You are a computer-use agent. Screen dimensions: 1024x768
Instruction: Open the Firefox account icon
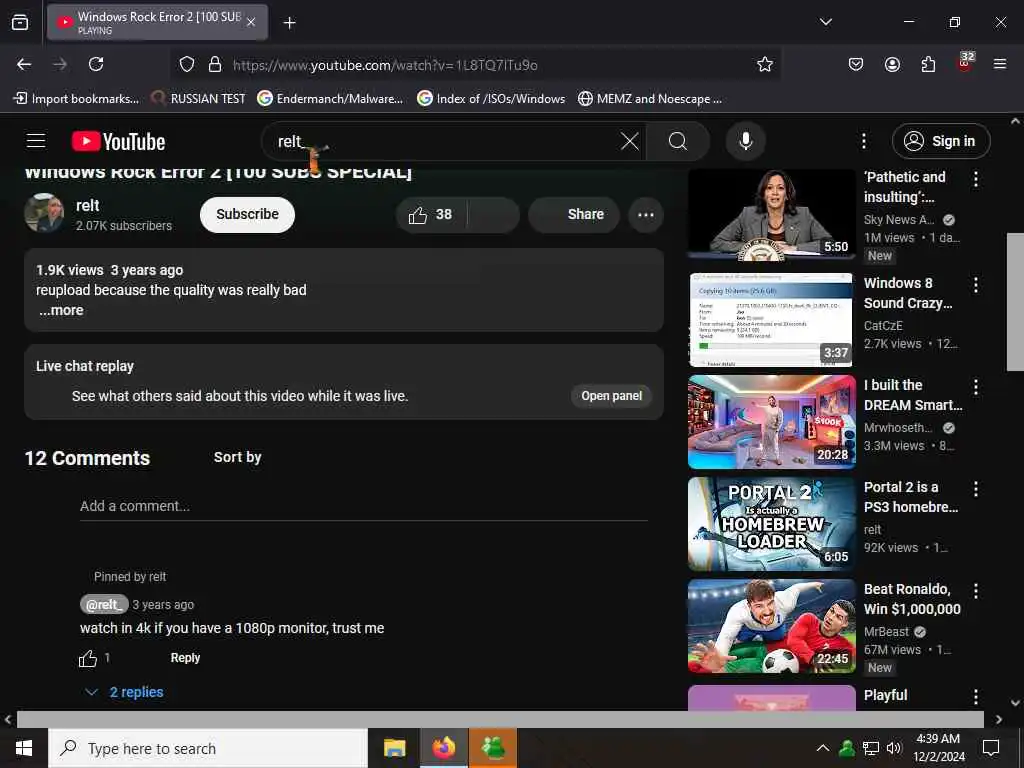pyautogui.click(x=892, y=64)
